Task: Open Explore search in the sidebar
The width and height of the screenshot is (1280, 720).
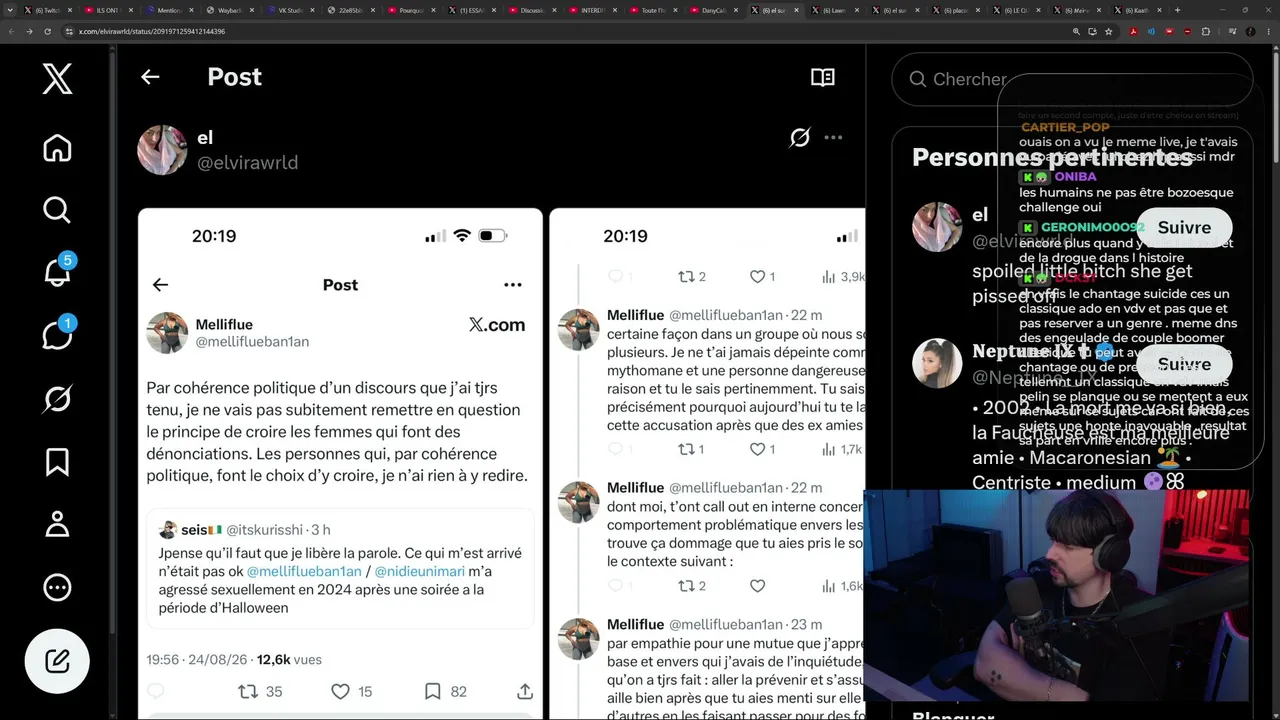Action: click(57, 210)
